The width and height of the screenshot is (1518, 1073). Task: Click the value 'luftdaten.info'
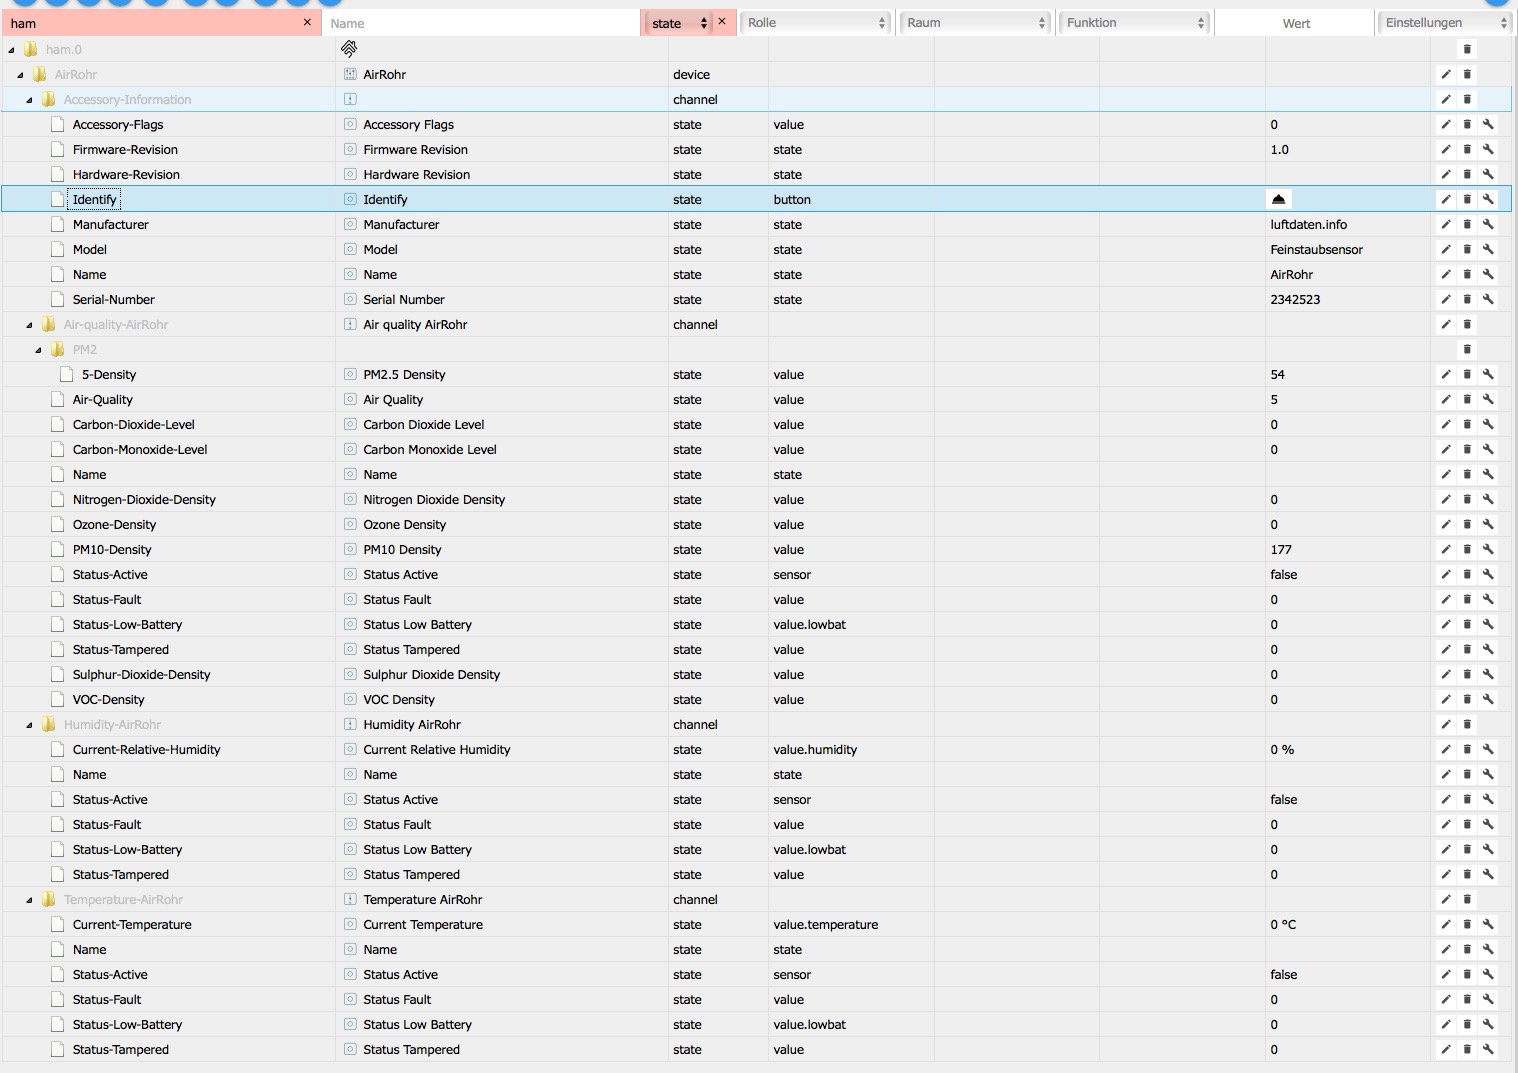1308,224
